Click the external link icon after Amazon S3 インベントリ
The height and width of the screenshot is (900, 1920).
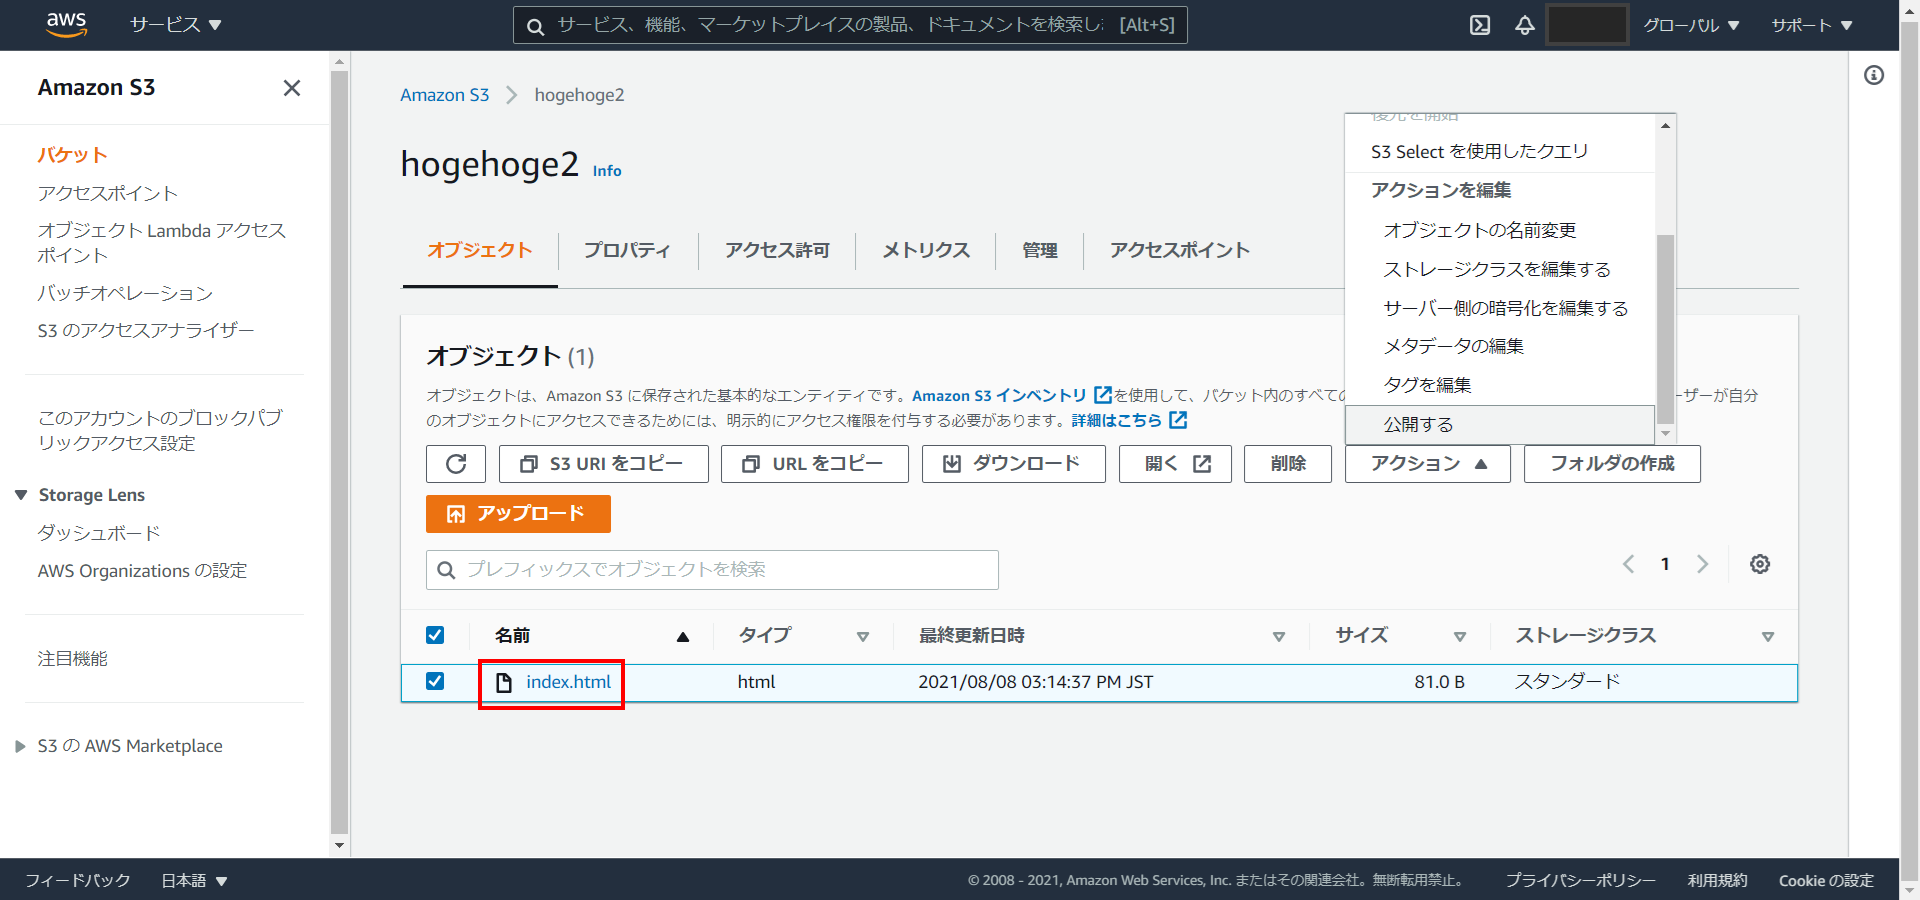(x=1103, y=395)
